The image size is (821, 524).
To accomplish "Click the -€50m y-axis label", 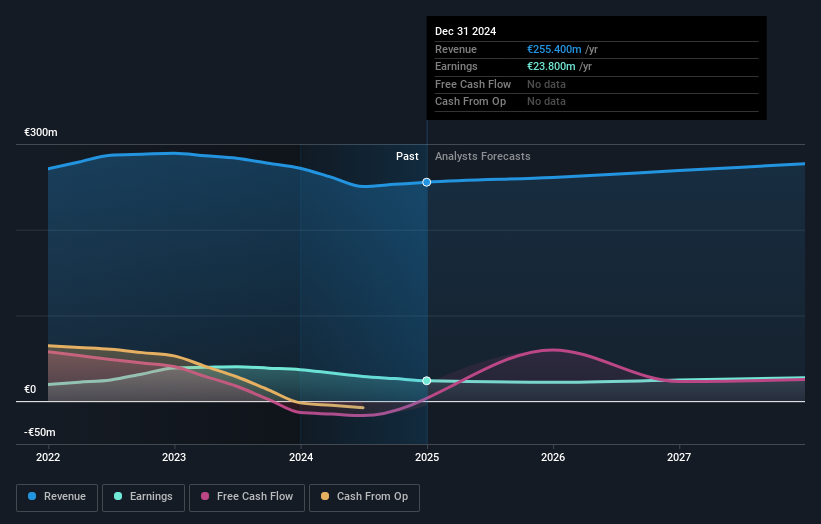I will (x=40, y=432).
